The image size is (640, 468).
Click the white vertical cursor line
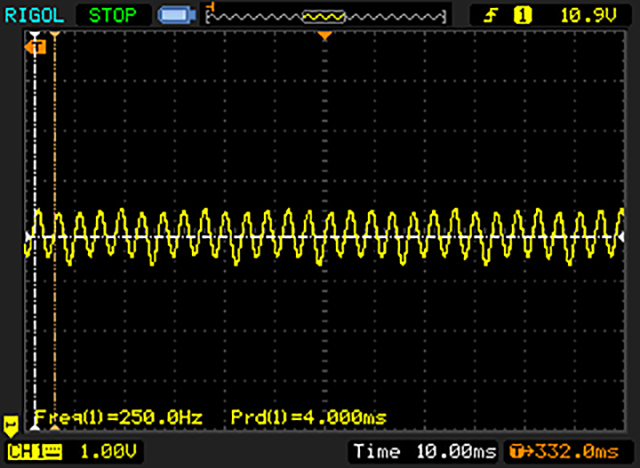[x=36, y=231]
